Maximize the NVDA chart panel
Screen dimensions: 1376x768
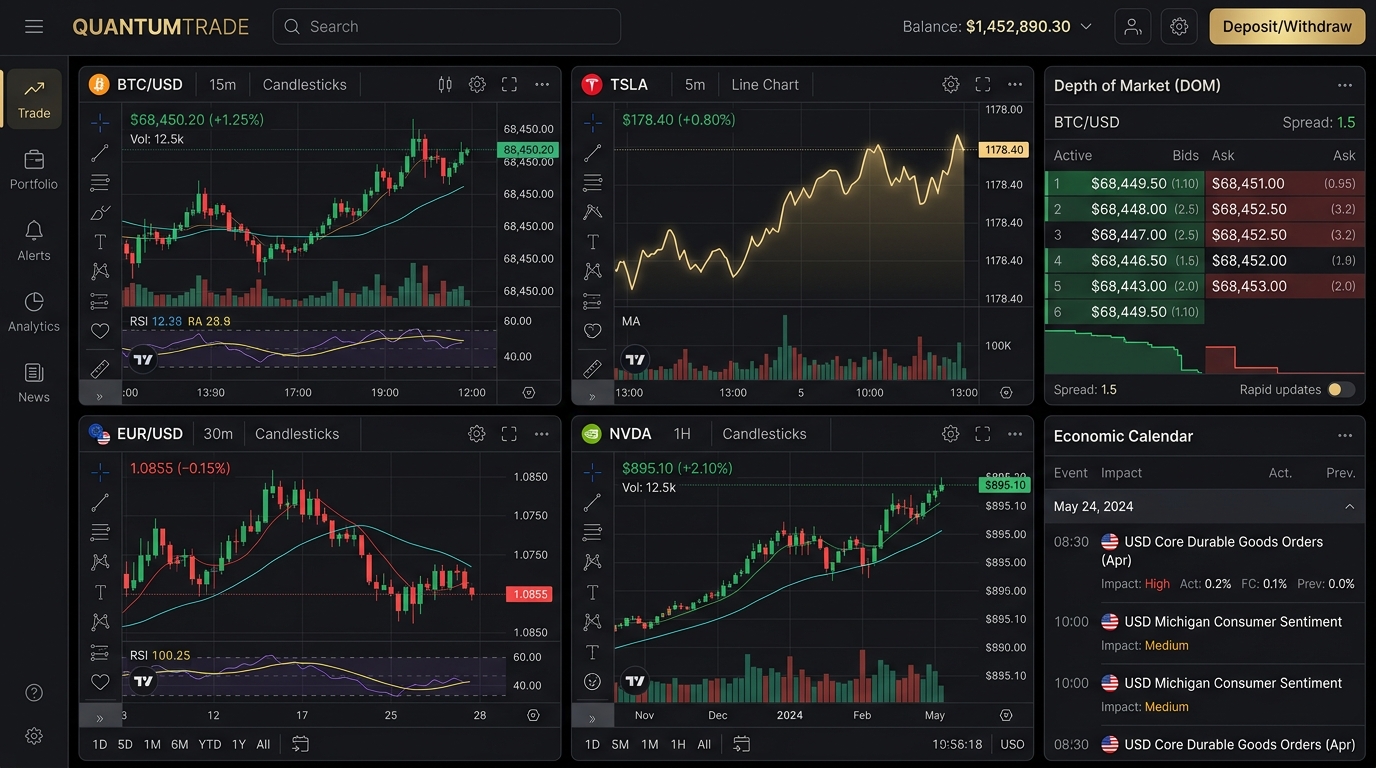point(983,434)
